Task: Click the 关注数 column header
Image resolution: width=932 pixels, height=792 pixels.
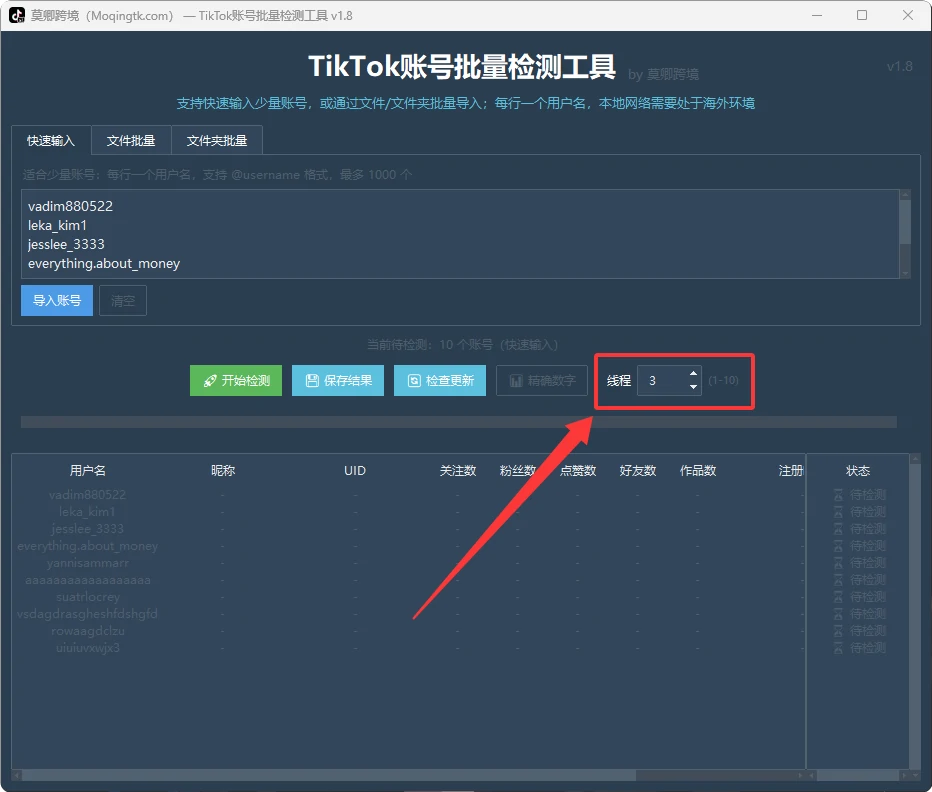Action: 458,470
